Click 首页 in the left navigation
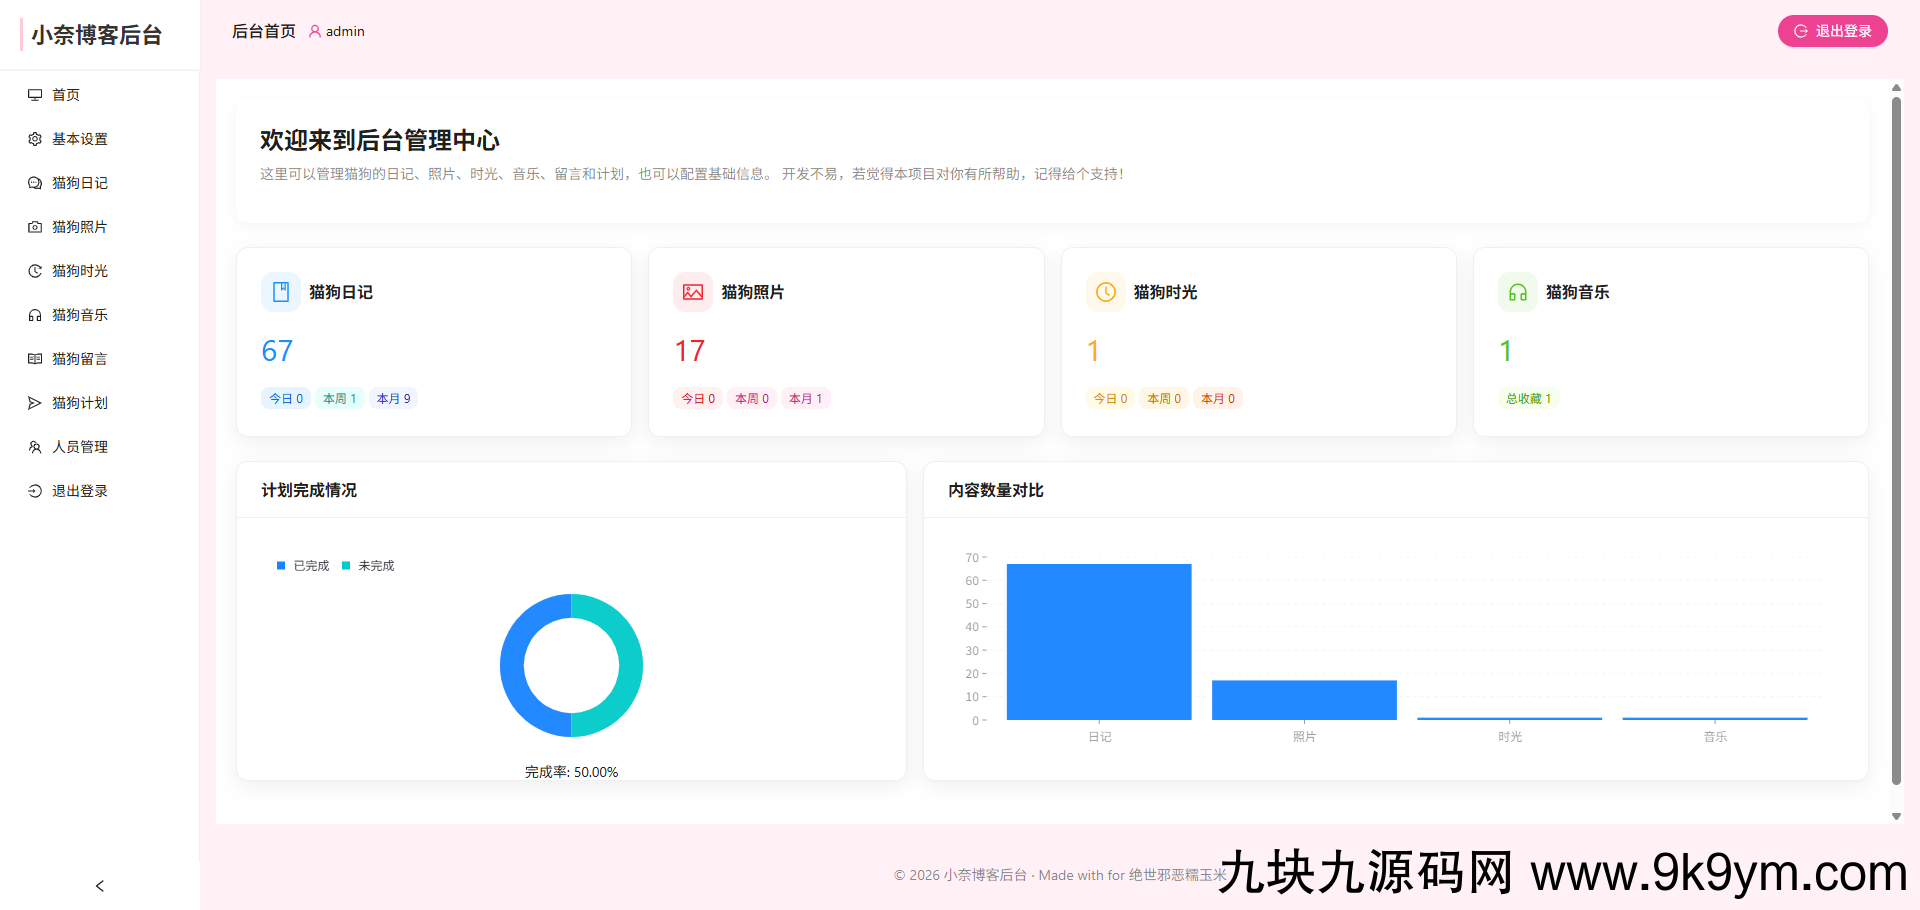 [66, 95]
